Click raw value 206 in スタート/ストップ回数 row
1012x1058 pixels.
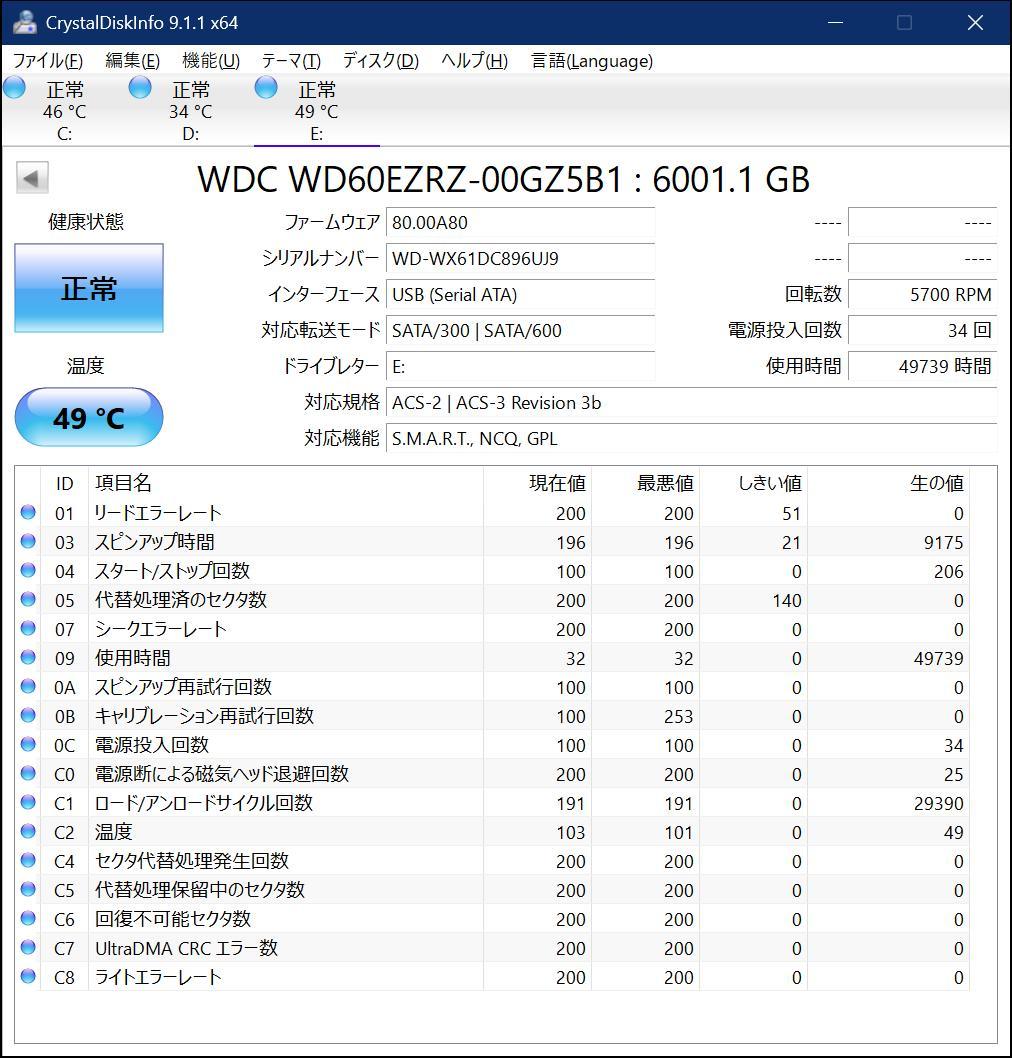(949, 572)
